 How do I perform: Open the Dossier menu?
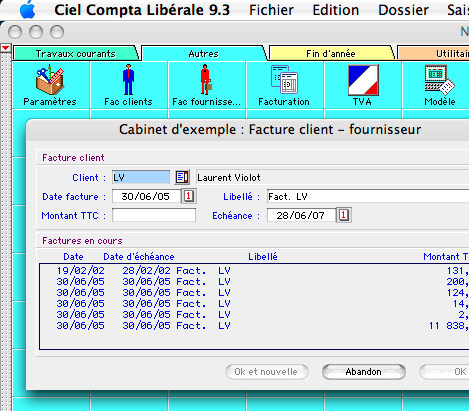click(x=403, y=10)
